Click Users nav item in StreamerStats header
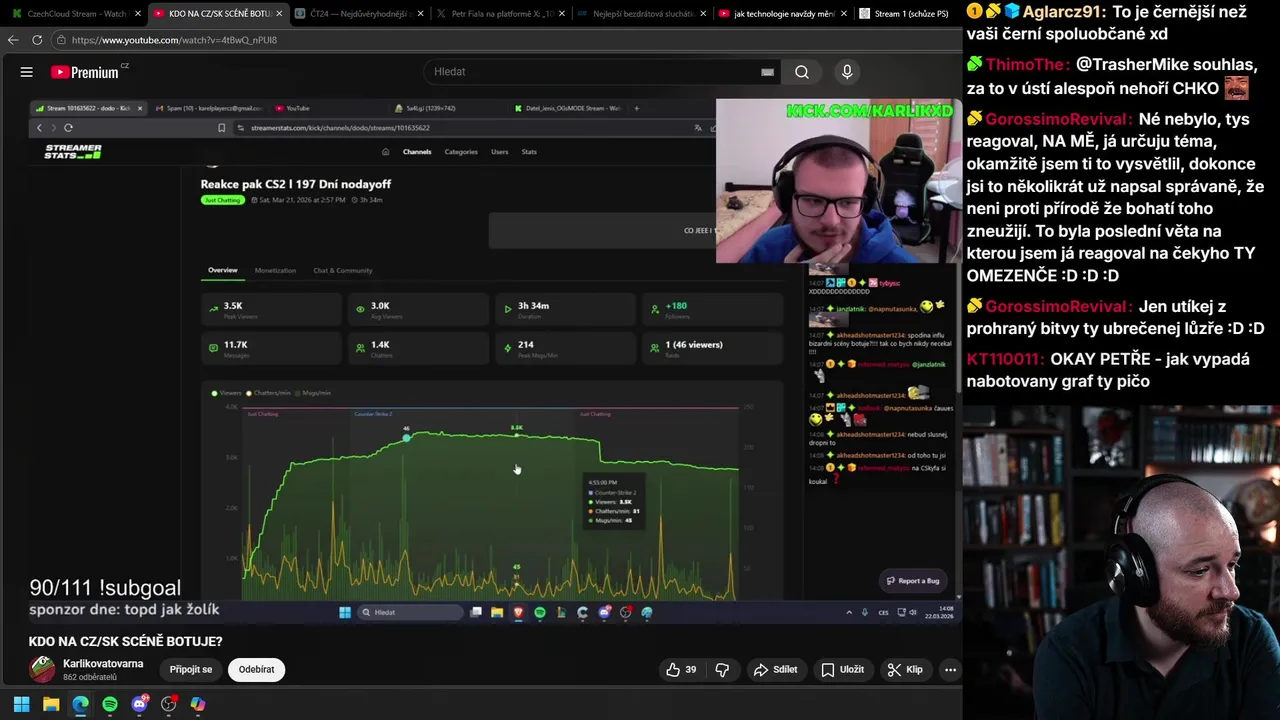The height and width of the screenshot is (720, 1280). [x=500, y=152]
